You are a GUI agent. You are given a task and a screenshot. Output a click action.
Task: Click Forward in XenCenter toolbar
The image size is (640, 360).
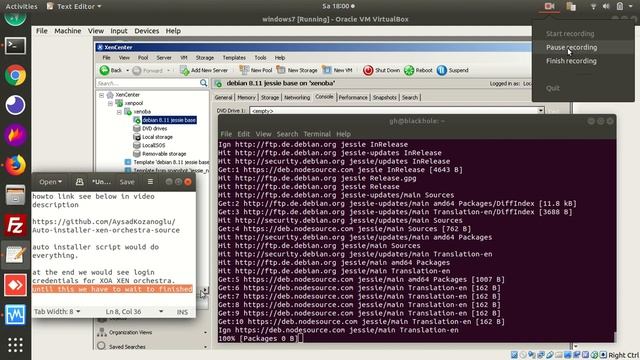[147, 70]
